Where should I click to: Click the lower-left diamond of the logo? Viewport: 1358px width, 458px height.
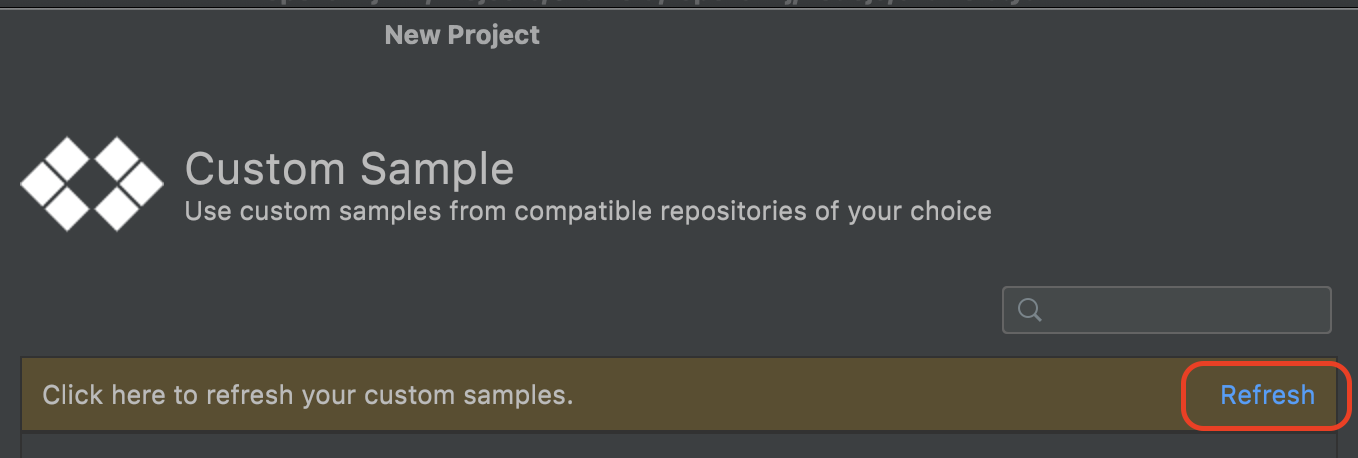[x=66, y=206]
